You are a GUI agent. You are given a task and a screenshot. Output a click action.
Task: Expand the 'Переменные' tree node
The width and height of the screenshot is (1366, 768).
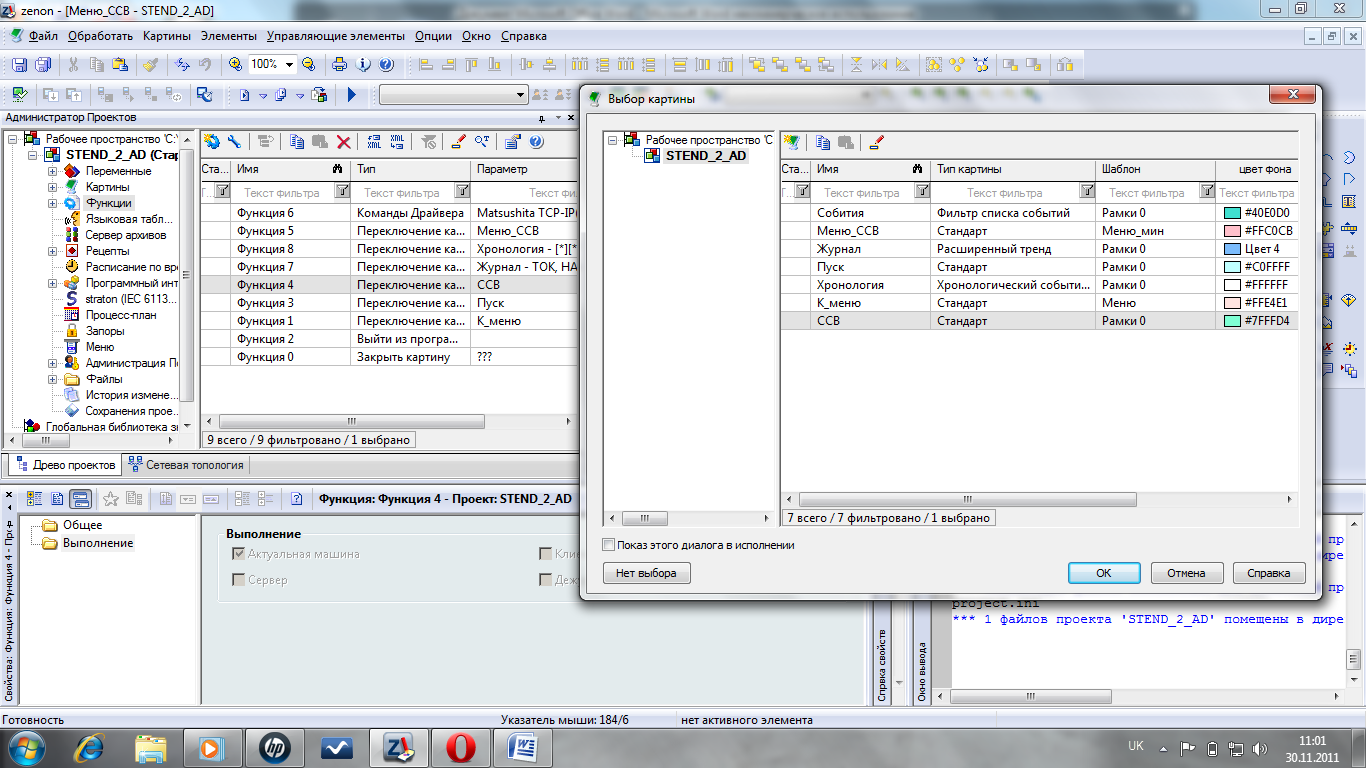(x=52, y=171)
